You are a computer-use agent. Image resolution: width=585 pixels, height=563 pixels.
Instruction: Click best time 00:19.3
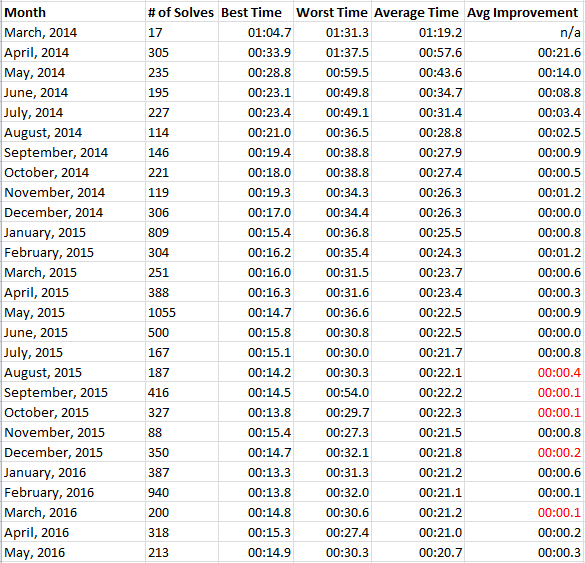pos(256,192)
